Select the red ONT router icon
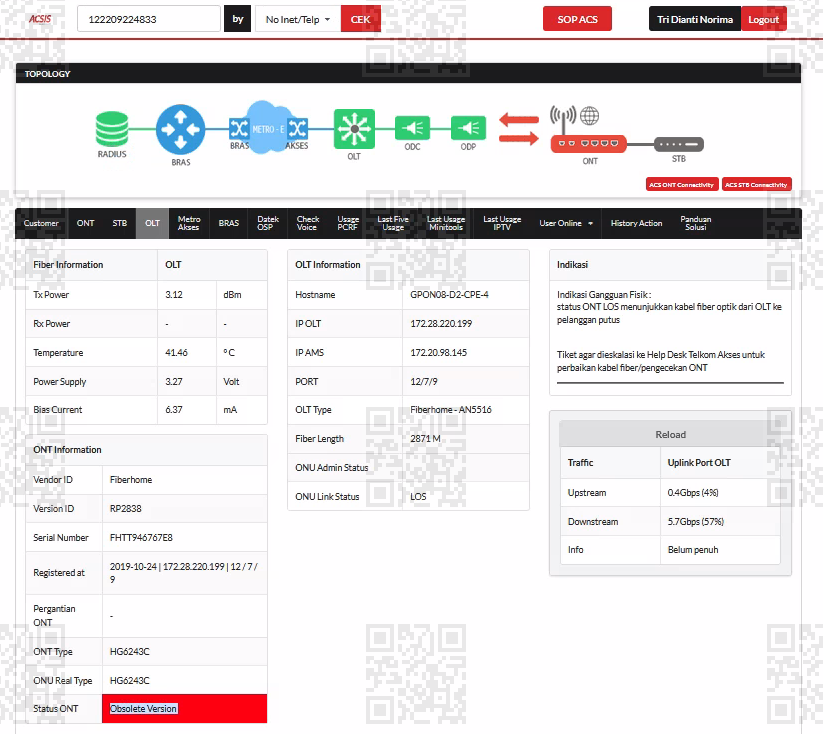The height and width of the screenshot is (734, 823). click(588, 143)
